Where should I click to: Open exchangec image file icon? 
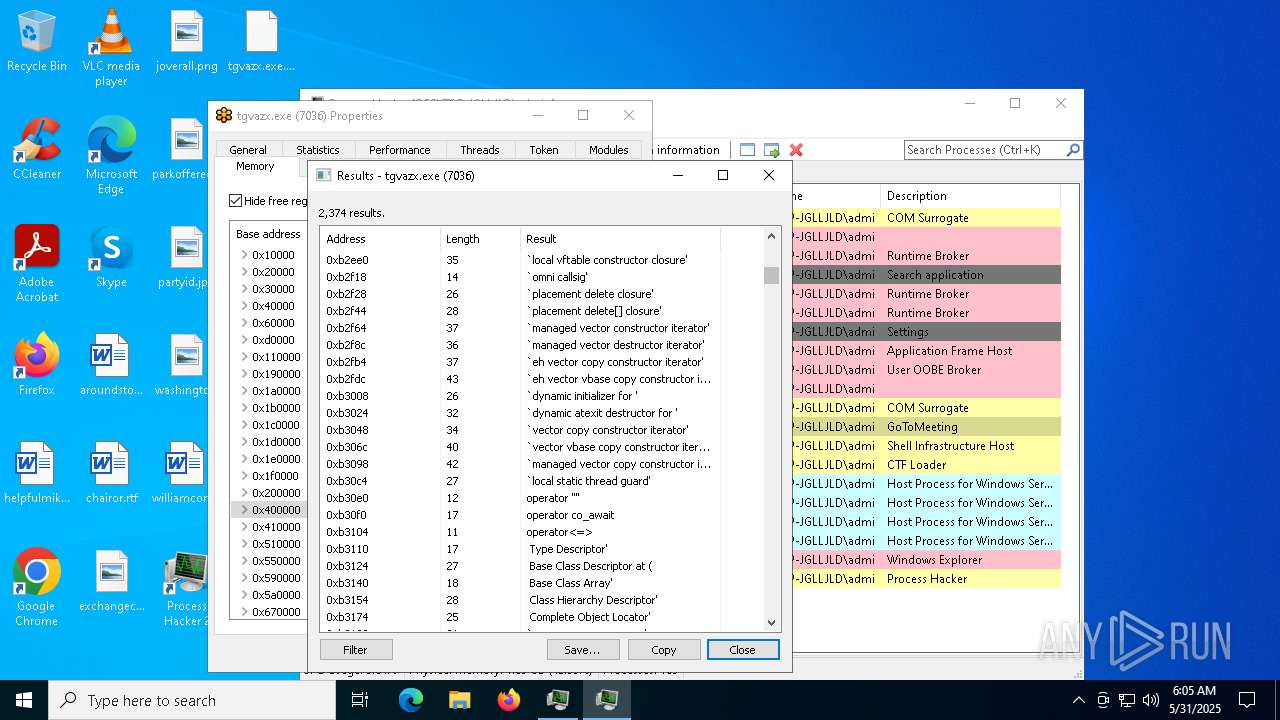[x=111, y=580]
